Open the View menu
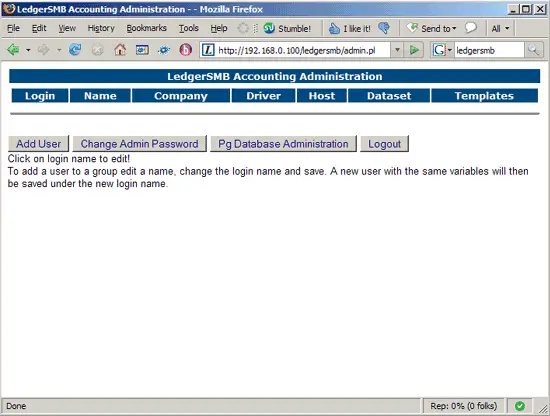550x416 pixels. 67,28
